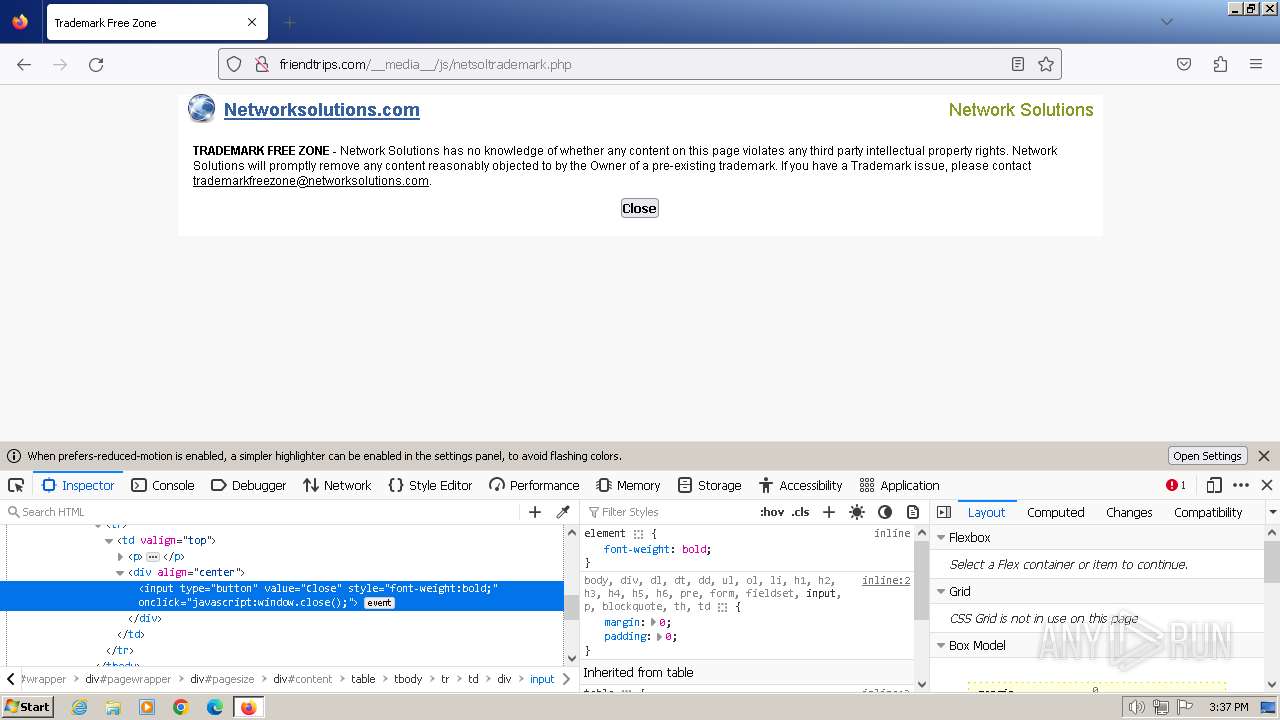Go back to previous page
Screen dimensions: 1280x720
click(x=24, y=64)
